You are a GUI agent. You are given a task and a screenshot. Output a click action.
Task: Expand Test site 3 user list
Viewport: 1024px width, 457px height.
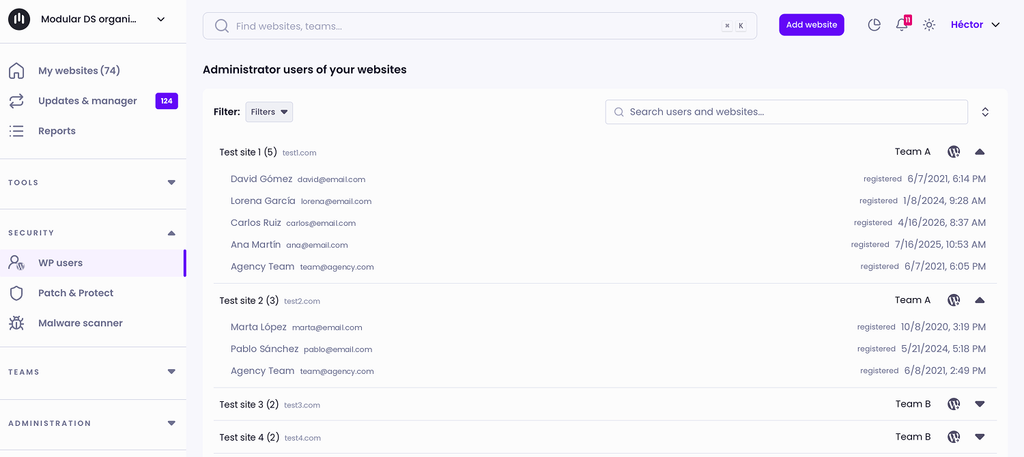pyautogui.click(x=980, y=404)
